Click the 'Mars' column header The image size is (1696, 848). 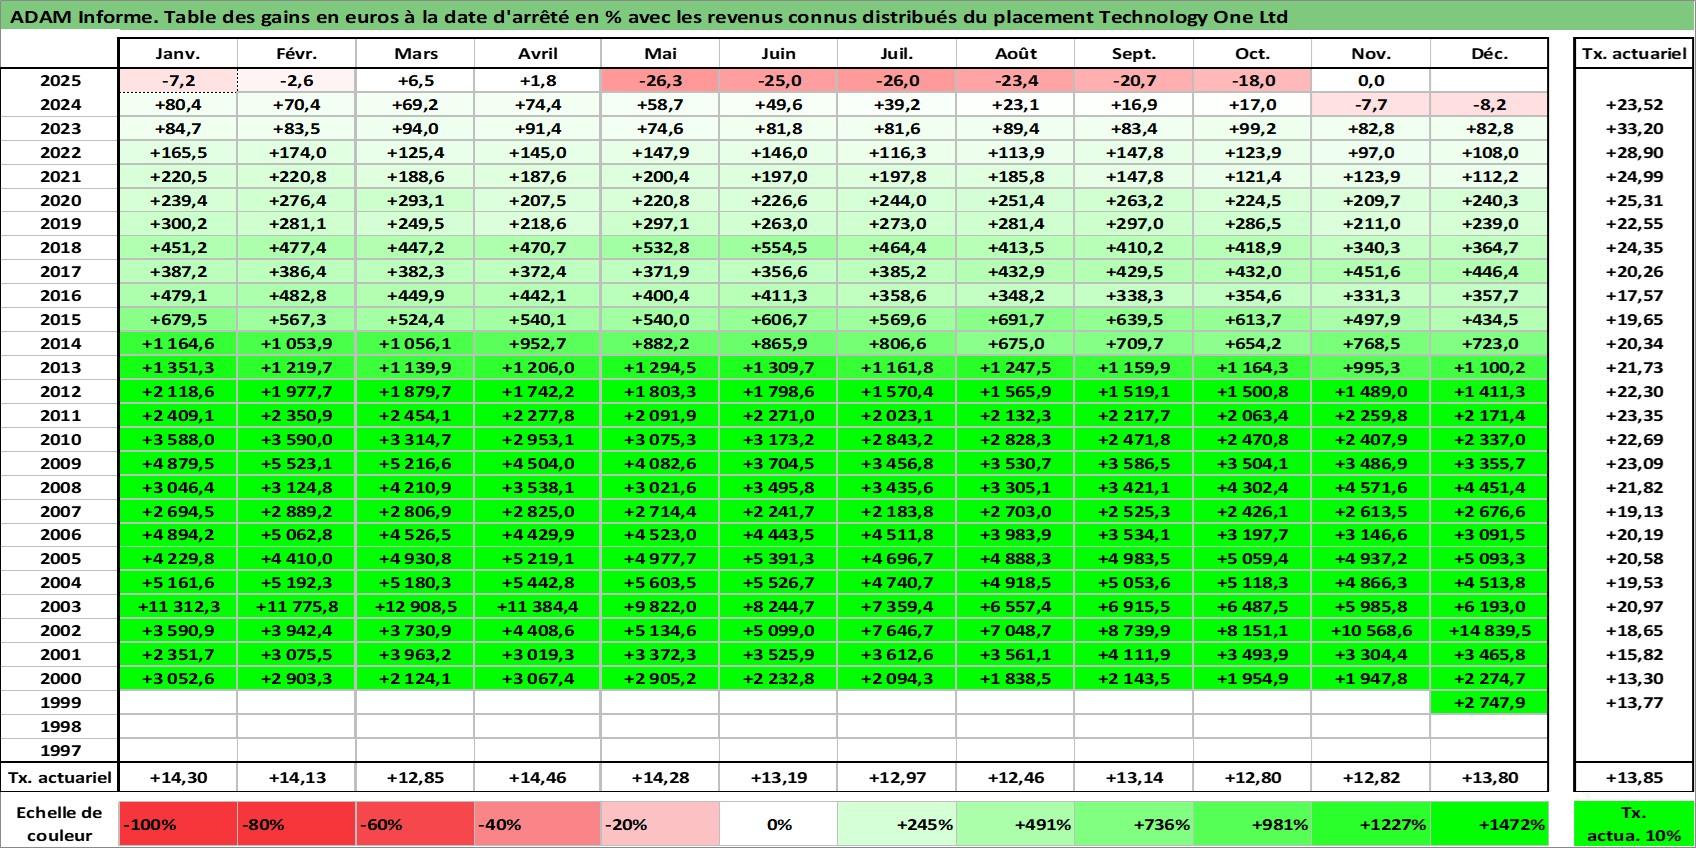(415, 54)
